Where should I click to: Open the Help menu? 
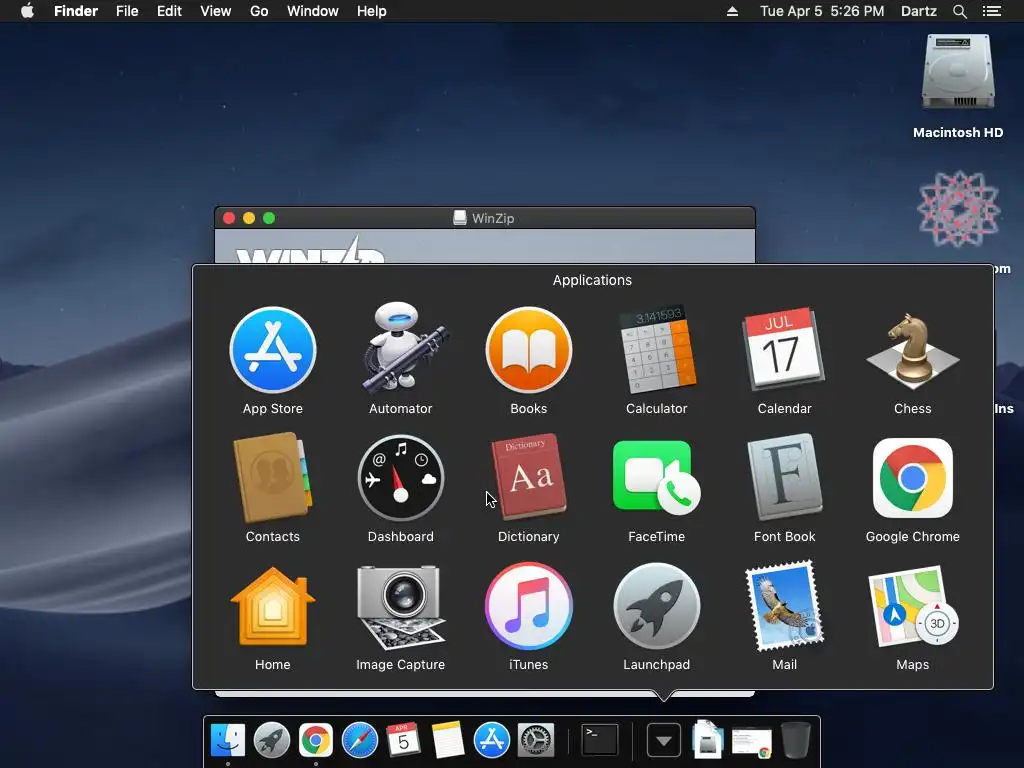click(372, 11)
